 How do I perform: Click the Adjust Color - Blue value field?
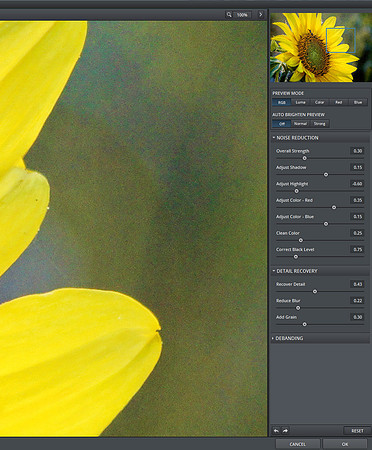(x=357, y=217)
